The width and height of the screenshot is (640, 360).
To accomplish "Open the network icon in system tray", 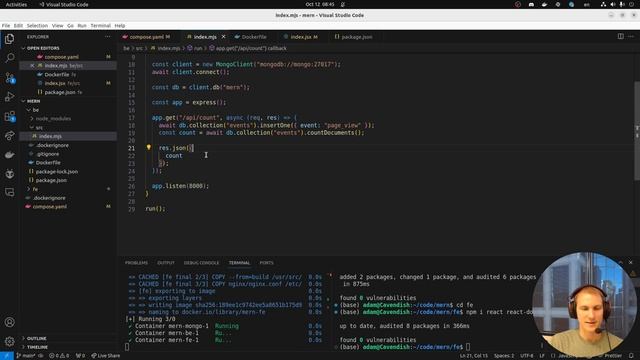I will click(x=603, y=4).
